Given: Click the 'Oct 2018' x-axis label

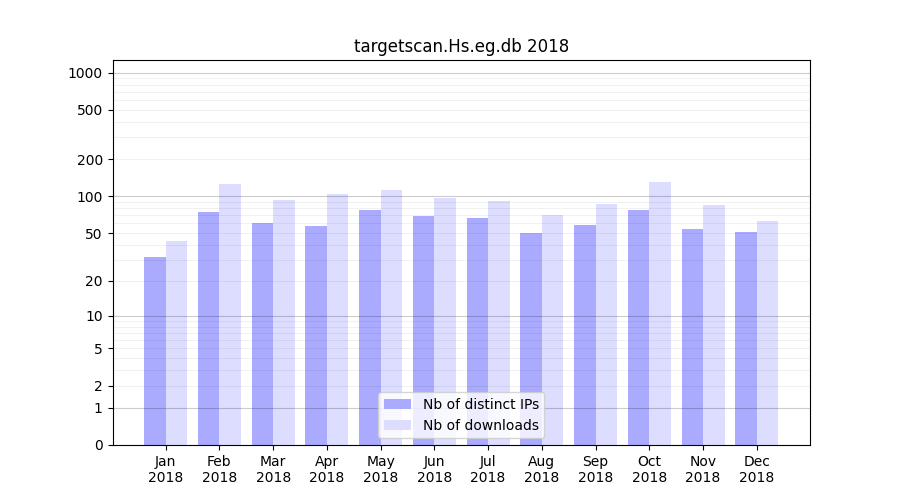Looking at the screenshot, I should click(x=649, y=469).
